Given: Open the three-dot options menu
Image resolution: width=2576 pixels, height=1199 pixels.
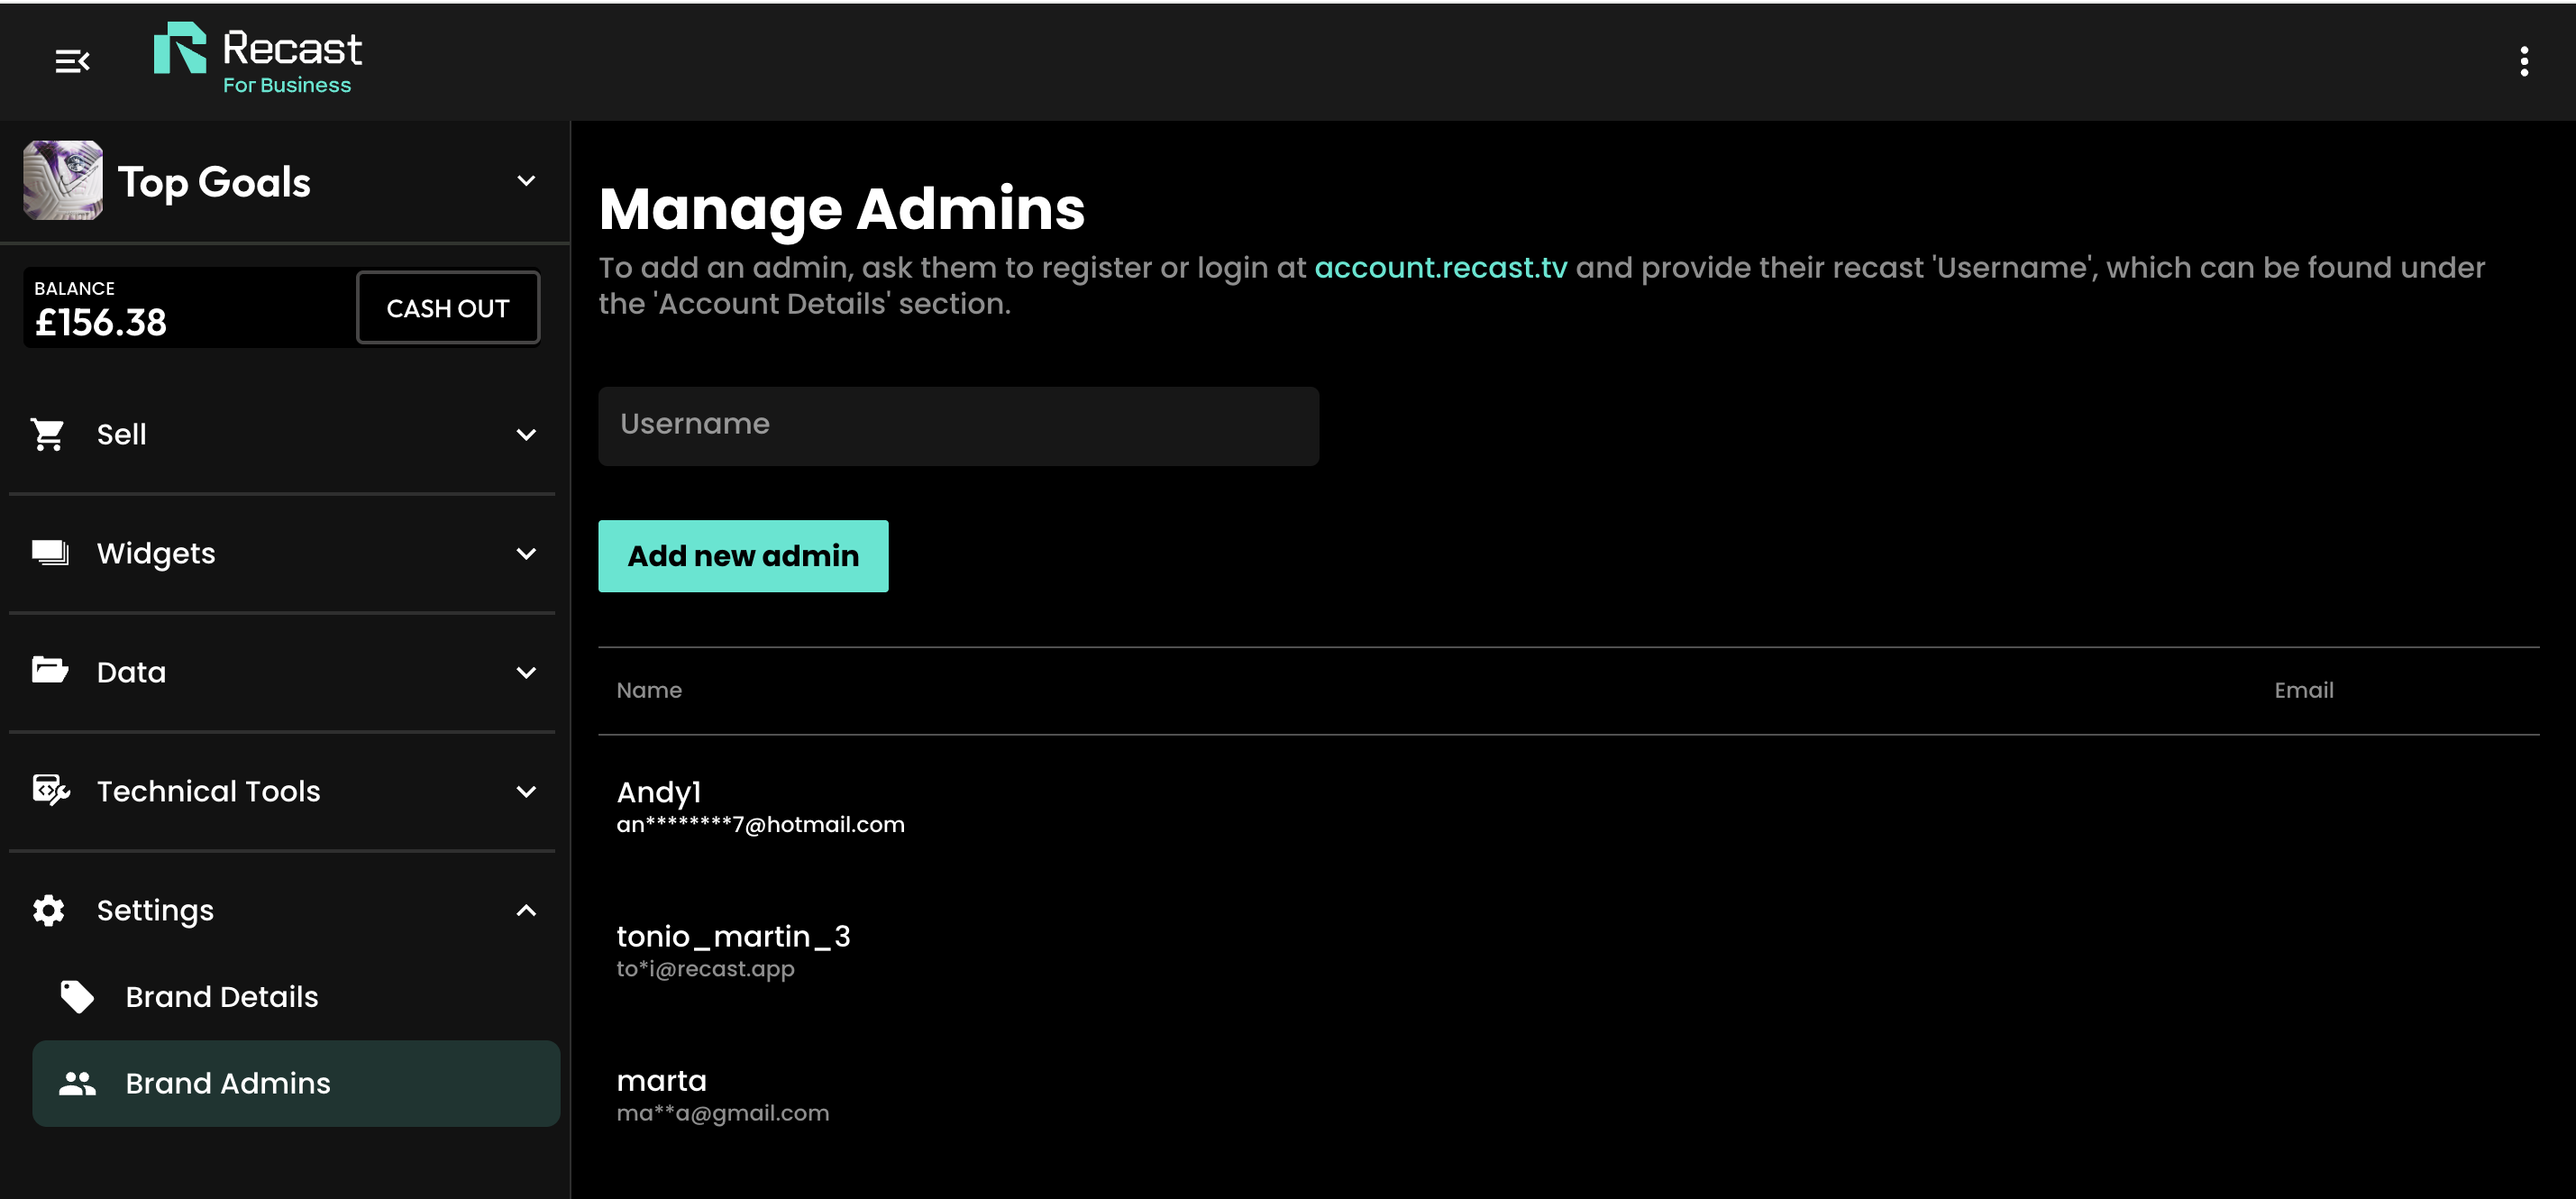Looking at the screenshot, I should [2523, 61].
